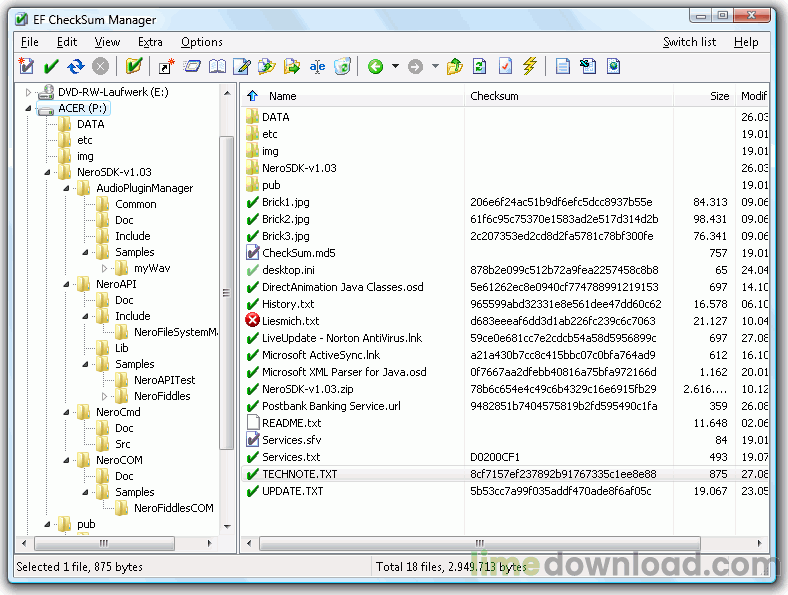This screenshot has width=788, height=595.
Task: Click the copy files toolbar icon
Action: (267, 66)
